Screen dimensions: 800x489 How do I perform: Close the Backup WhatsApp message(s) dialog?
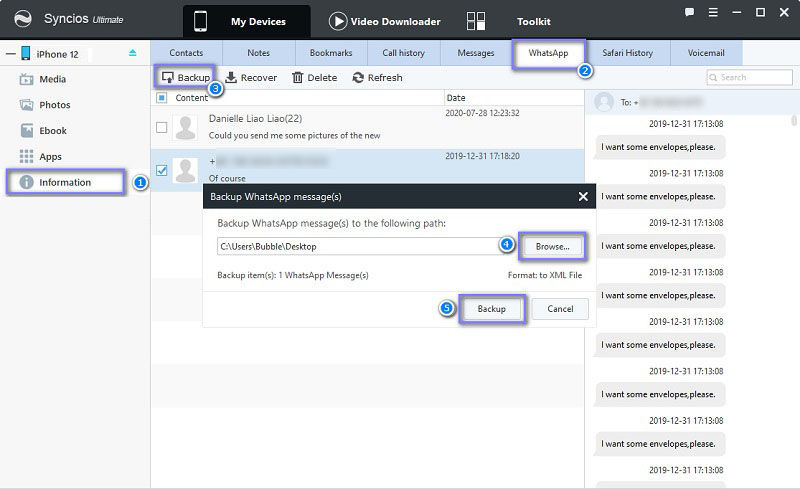[583, 197]
